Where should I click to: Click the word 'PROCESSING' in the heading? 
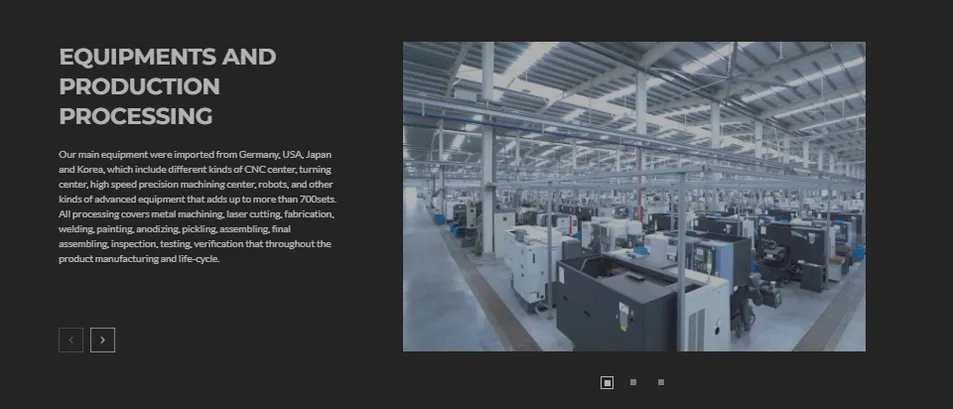135,117
